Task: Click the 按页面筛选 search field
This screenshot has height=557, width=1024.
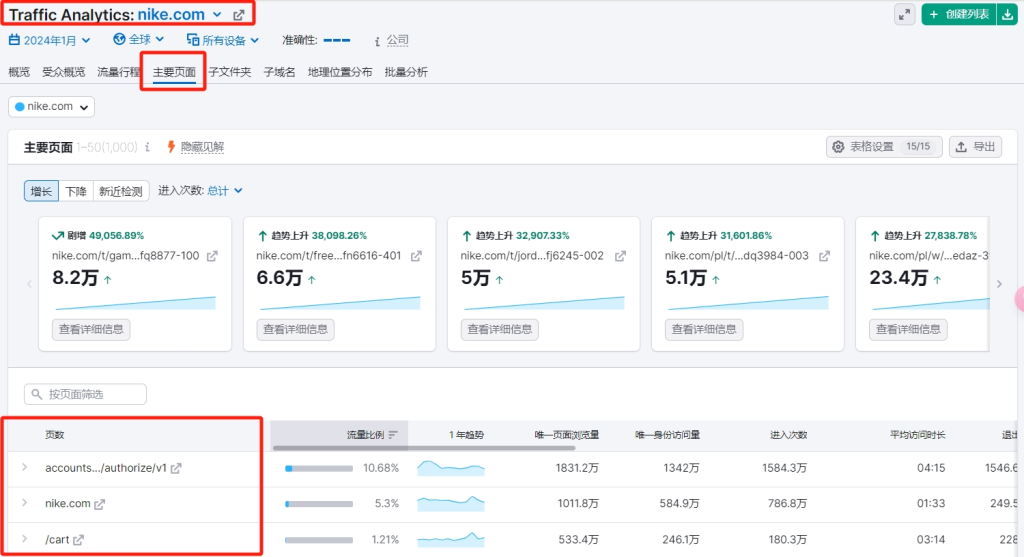Action: 86,394
